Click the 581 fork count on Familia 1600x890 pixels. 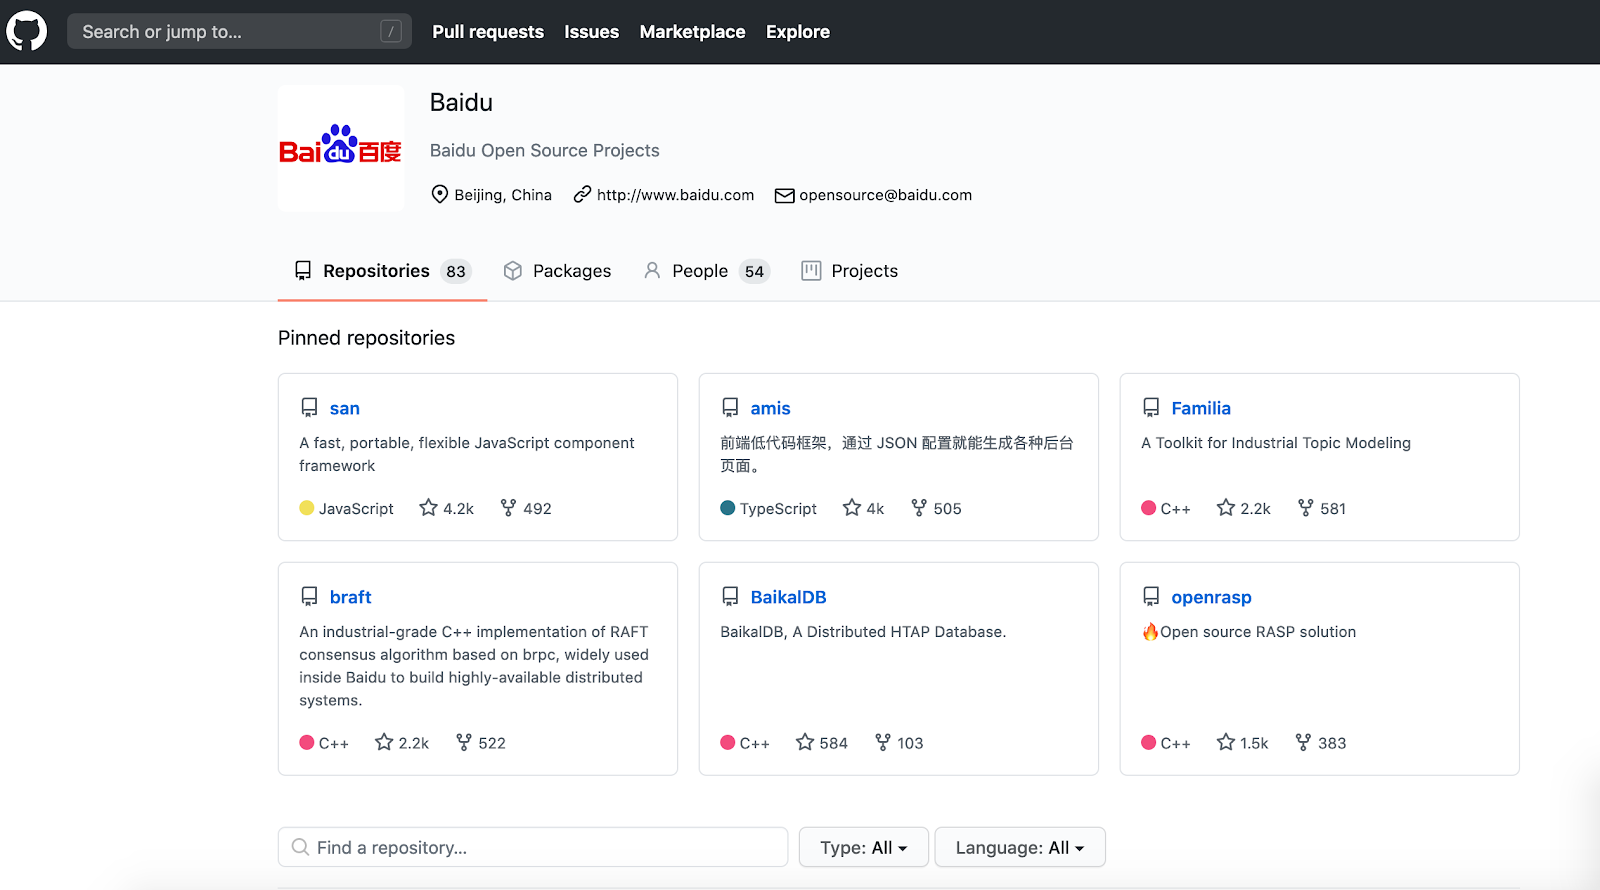(1333, 508)
